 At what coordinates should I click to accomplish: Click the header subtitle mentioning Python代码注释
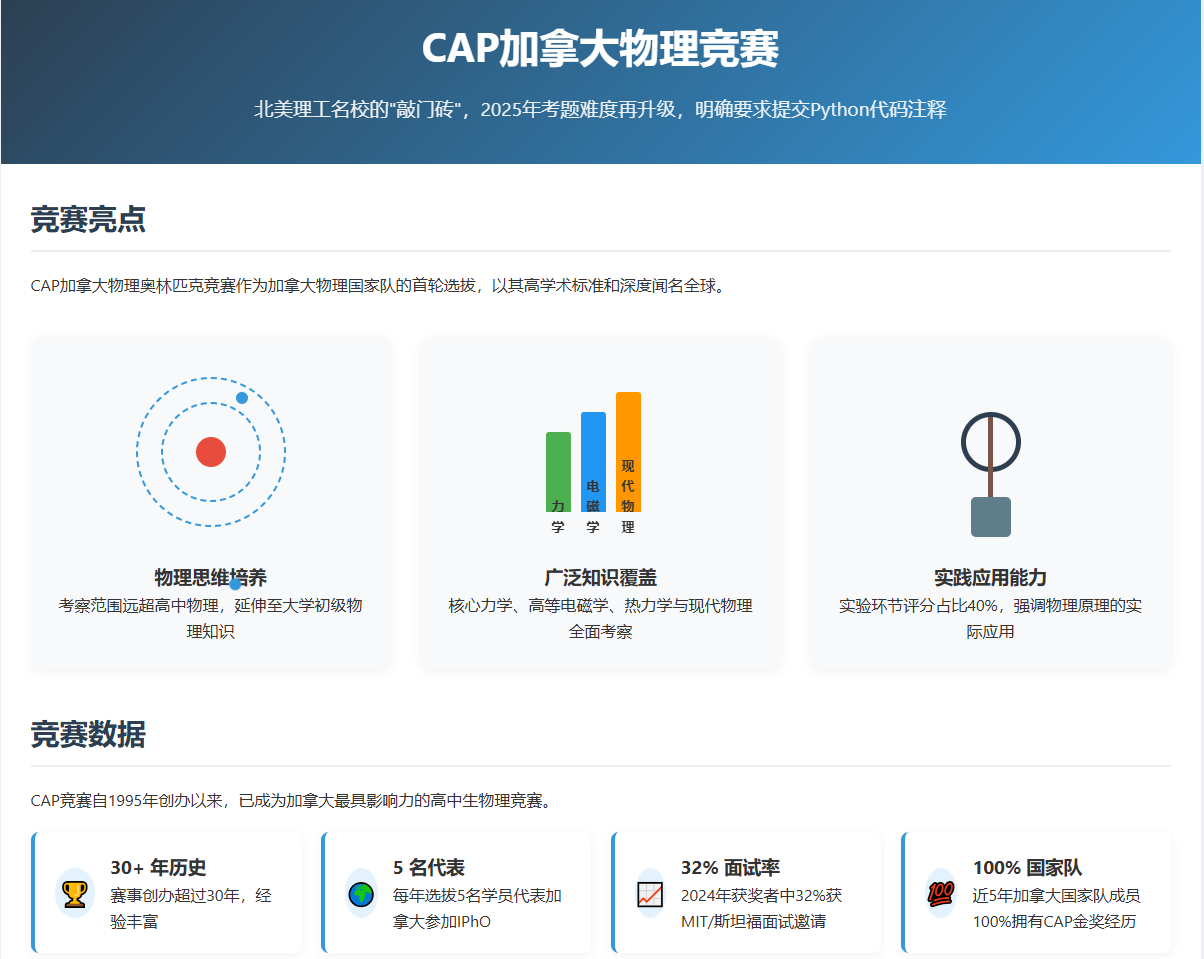tap(600, 110)
